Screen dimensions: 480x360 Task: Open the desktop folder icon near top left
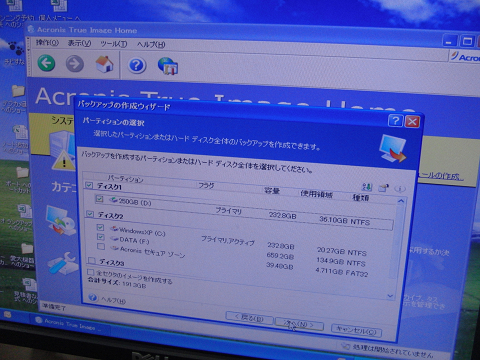pos(18,91)
